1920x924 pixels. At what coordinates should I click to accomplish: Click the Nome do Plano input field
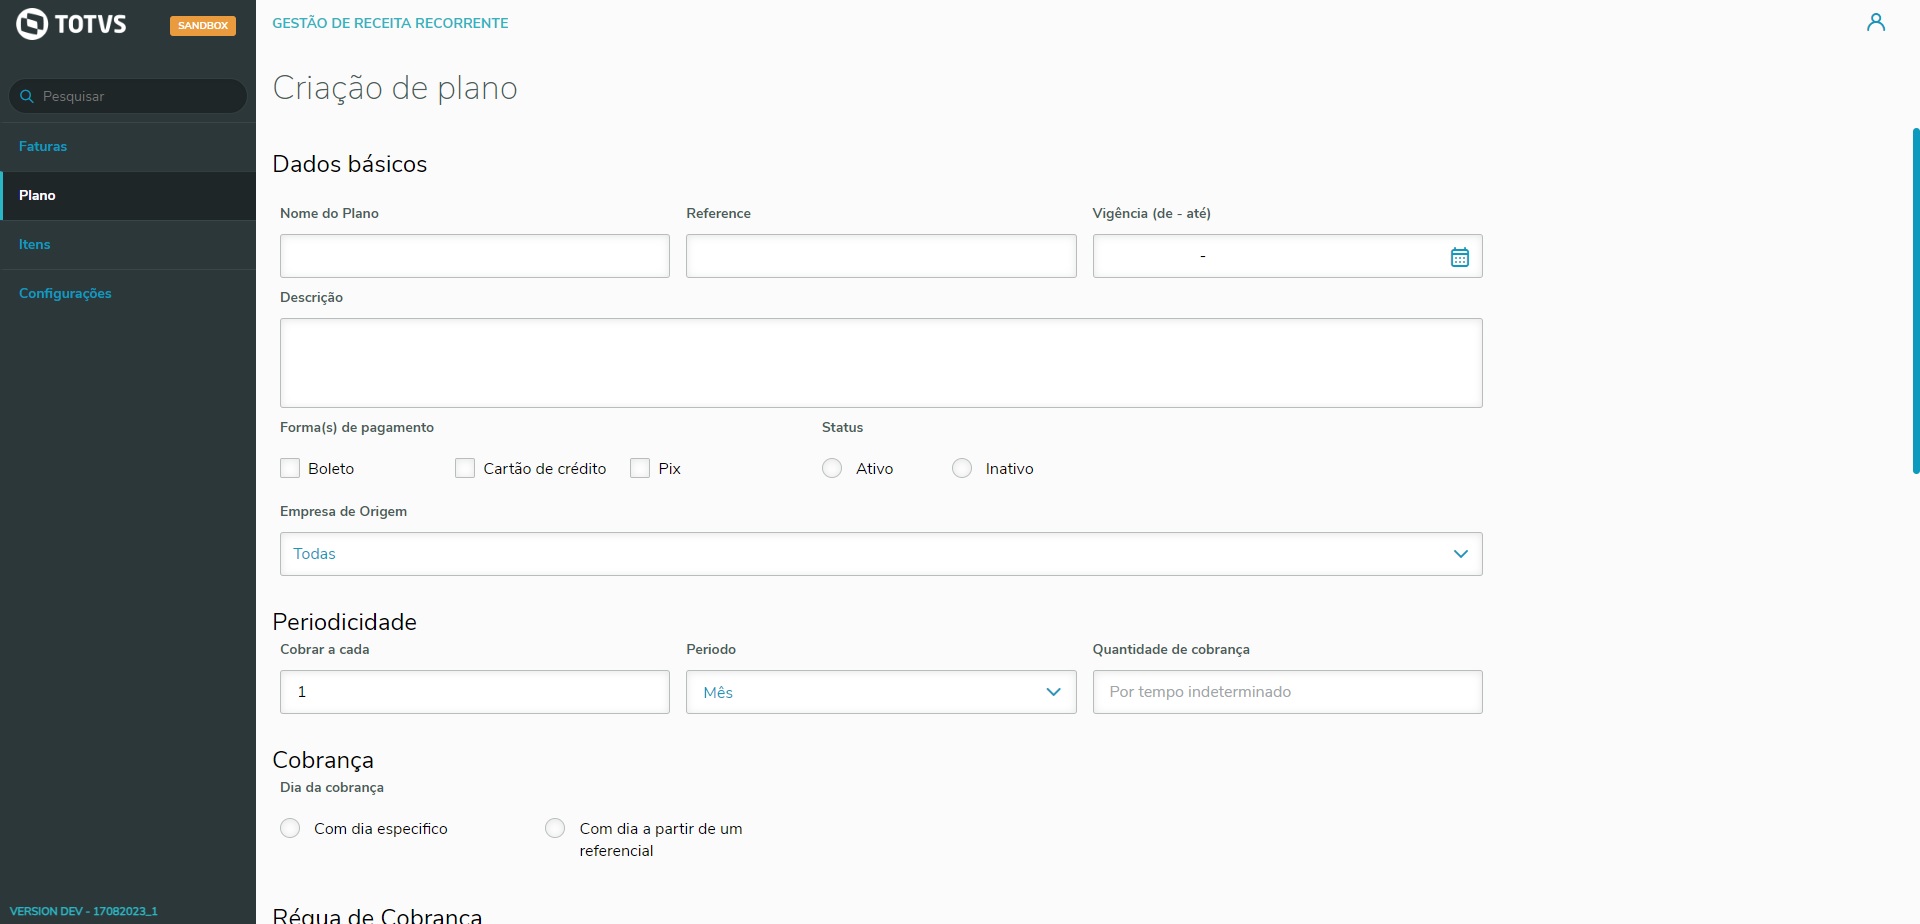coord(474,257)
